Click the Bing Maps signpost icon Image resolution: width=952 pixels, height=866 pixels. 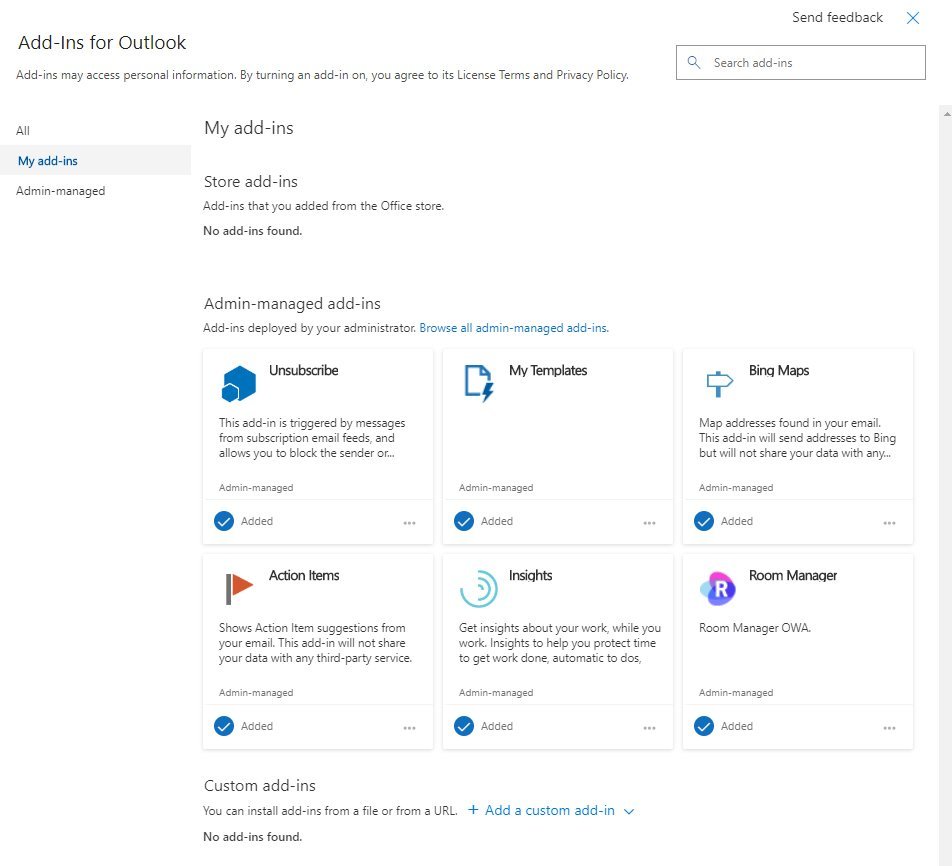coord(719,383)
